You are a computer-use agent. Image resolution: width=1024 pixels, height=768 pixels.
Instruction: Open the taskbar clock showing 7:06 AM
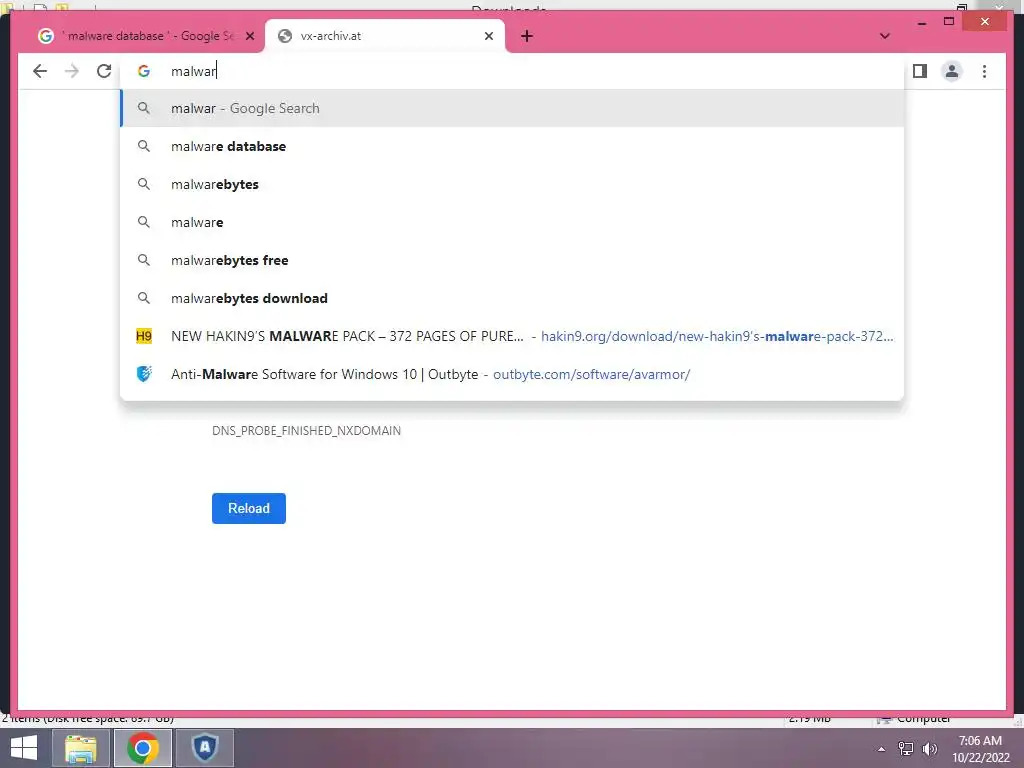(x=980, y=749)
